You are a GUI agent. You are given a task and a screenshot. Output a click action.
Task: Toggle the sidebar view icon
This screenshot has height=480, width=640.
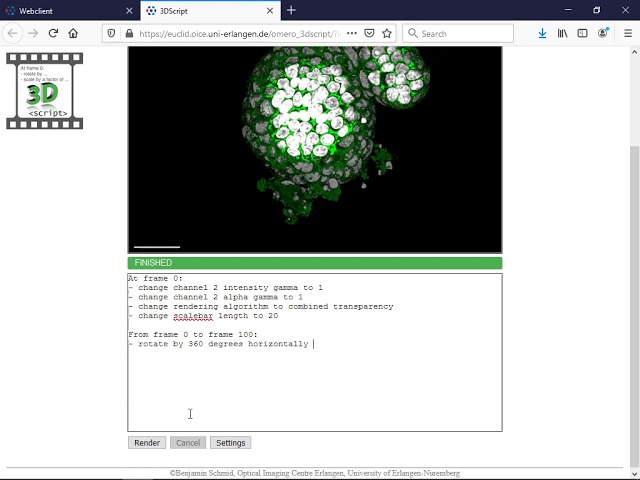[x=582, y=33]
